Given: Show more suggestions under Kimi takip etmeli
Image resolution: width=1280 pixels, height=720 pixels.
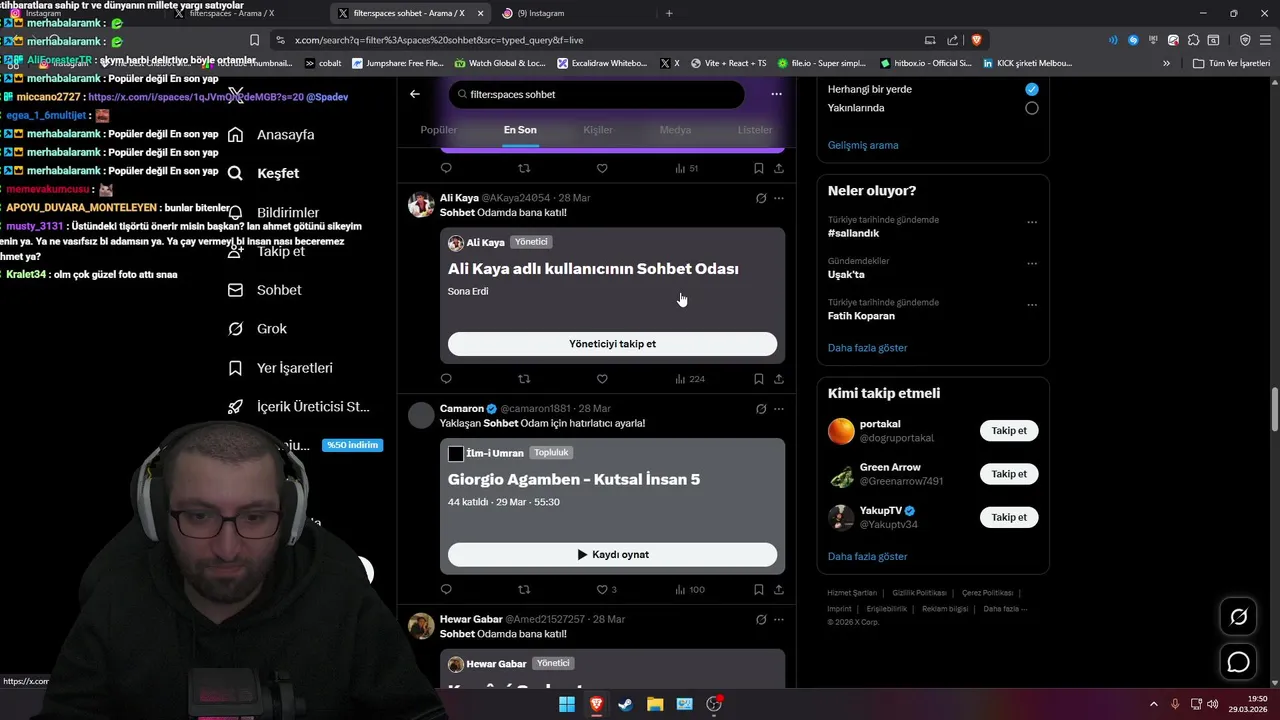Looking at the screenshot, I should coord(868,556).
